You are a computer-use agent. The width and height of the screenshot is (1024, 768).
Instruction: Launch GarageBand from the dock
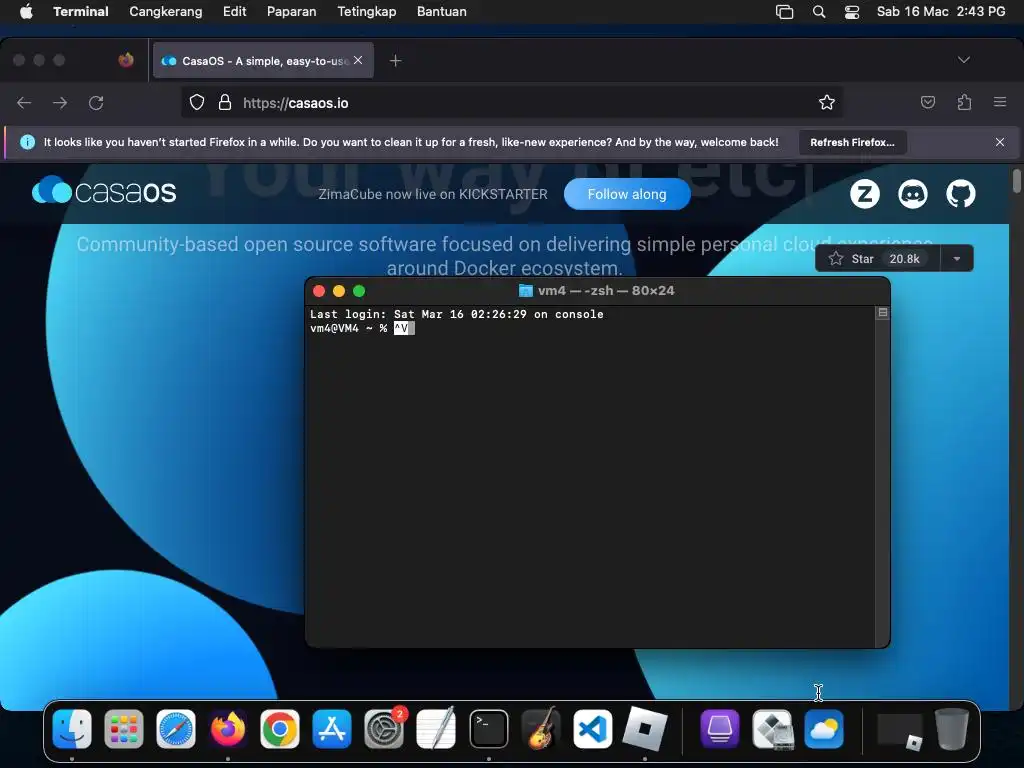541,729
